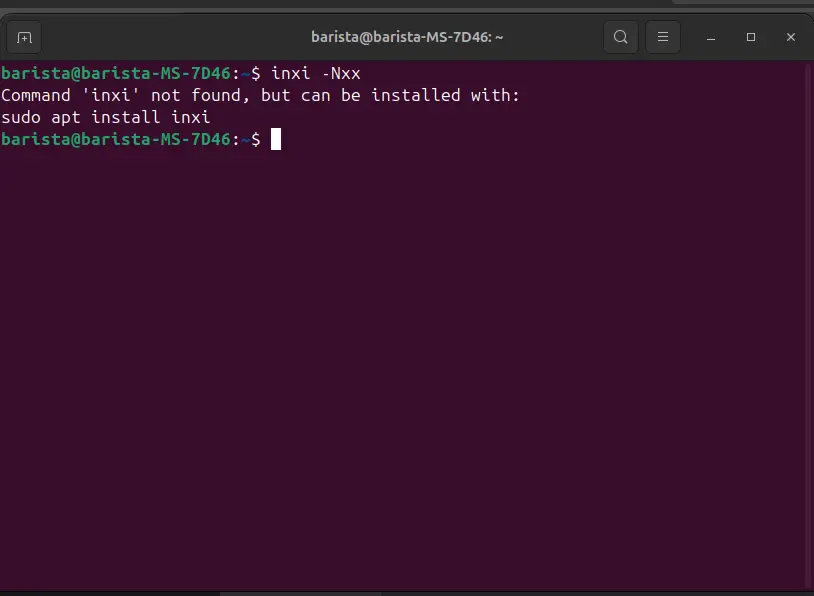Open a new terminal tab
The width and height of the screenshot is (814, 596).
pos(24,37)
